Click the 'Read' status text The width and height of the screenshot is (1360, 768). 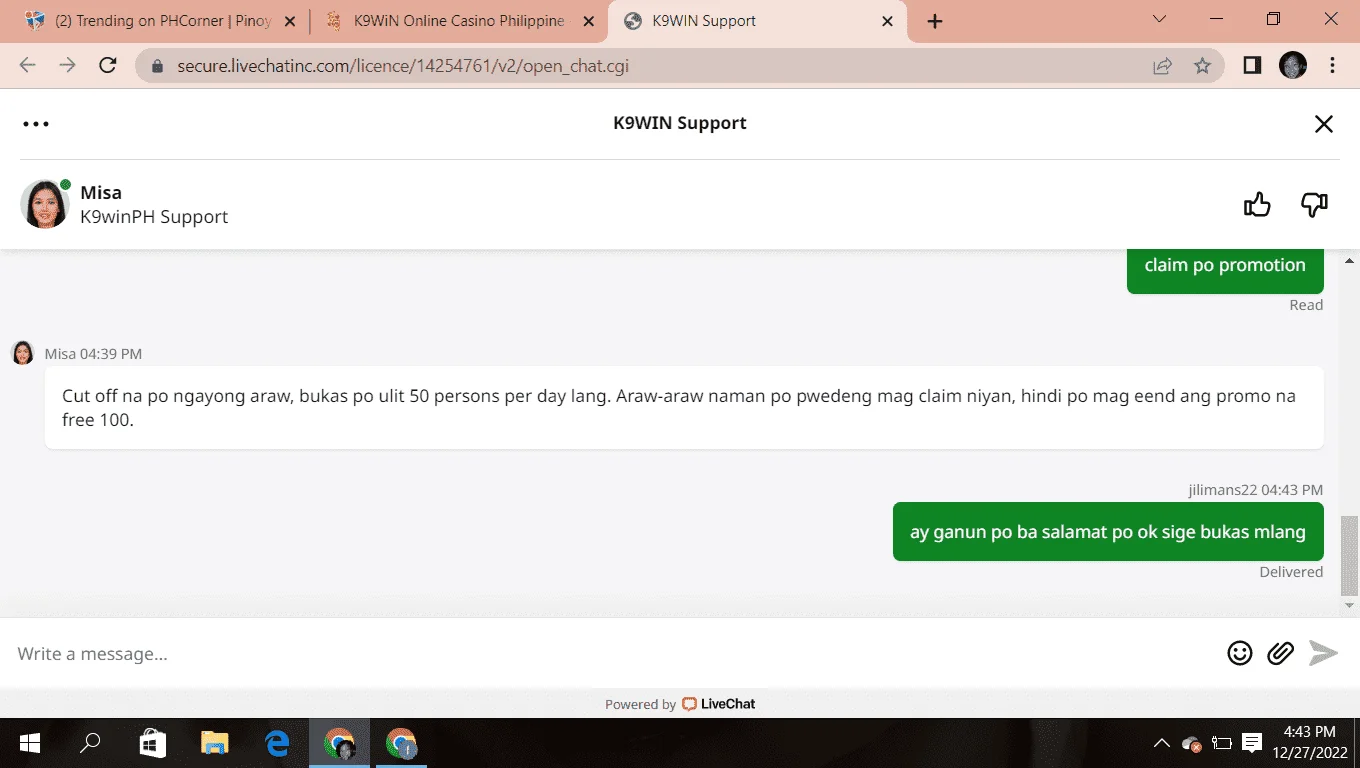pos(1306,305)
